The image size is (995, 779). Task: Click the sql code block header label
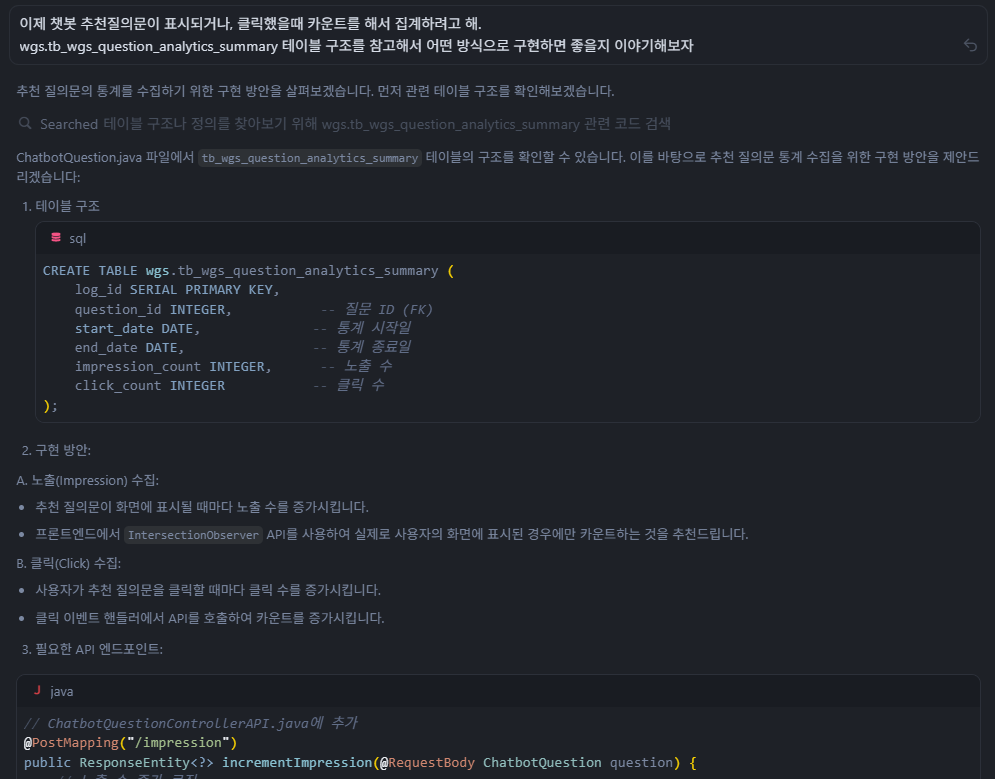tap(78, 238)
